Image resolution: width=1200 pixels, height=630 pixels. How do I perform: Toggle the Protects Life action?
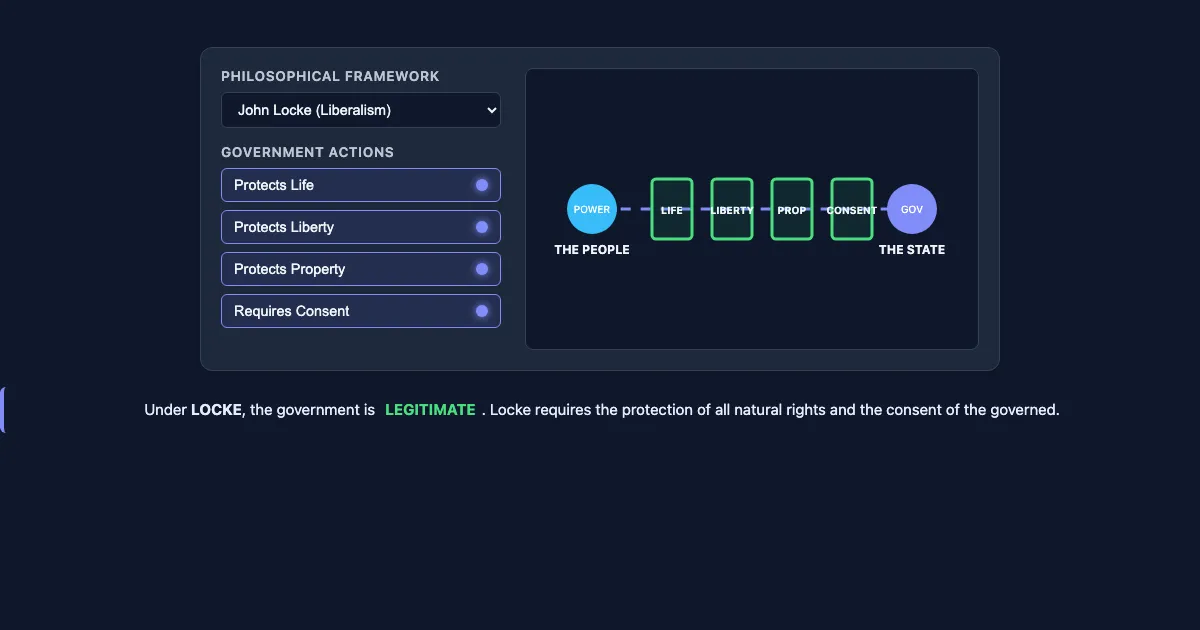coord(361,185)
